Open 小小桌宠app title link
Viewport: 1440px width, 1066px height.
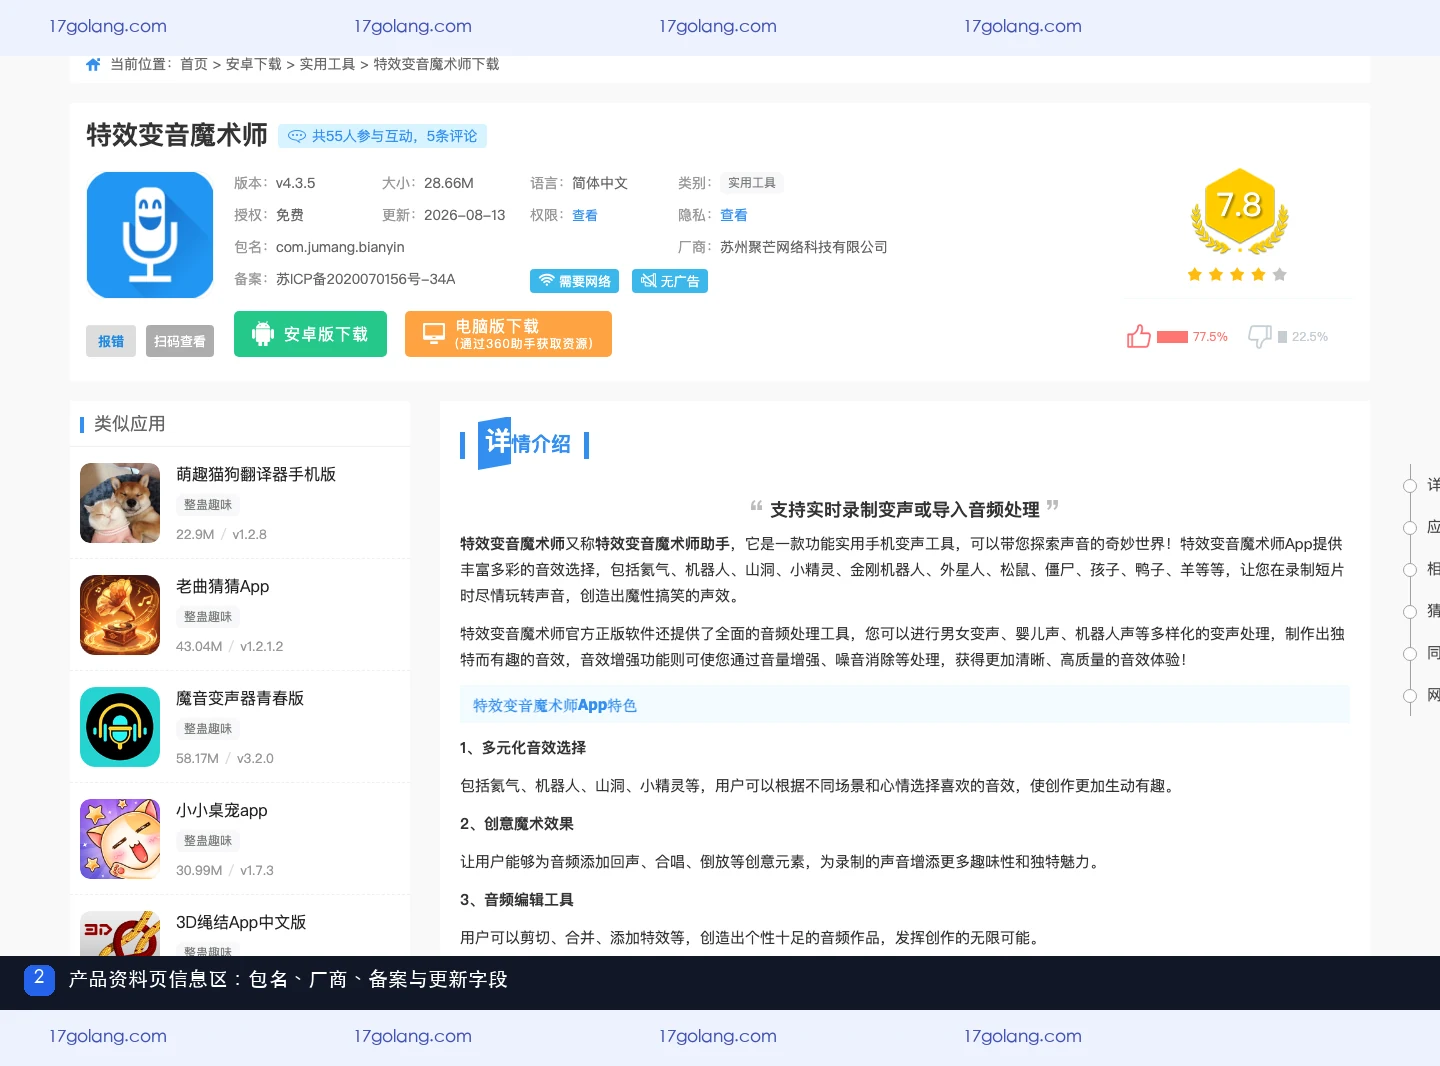click(222, 810)
